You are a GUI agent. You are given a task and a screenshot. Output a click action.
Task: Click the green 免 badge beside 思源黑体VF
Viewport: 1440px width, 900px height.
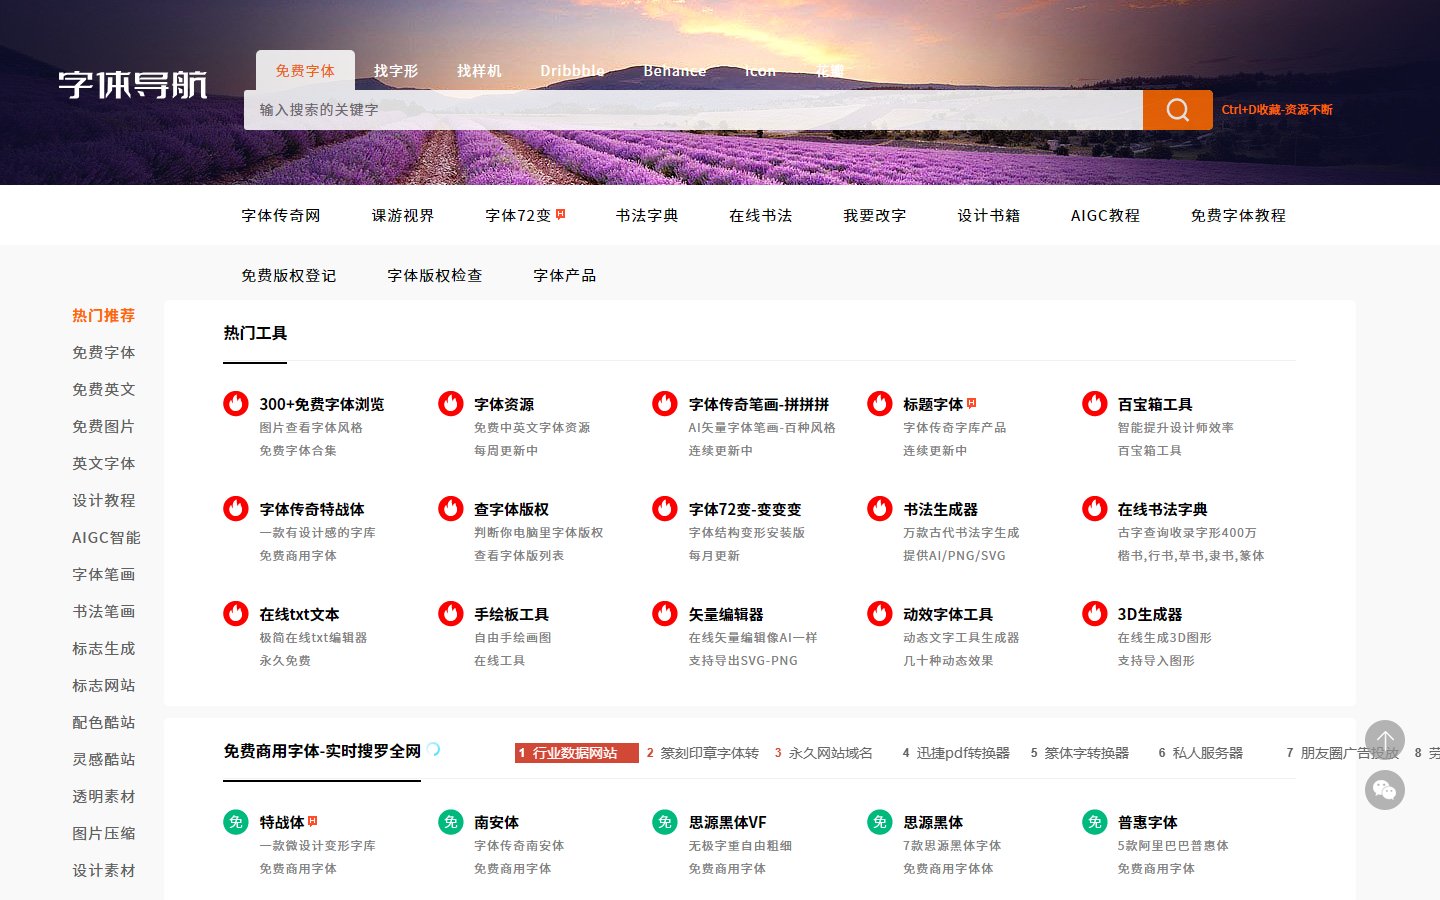click(x=665, y=822)
